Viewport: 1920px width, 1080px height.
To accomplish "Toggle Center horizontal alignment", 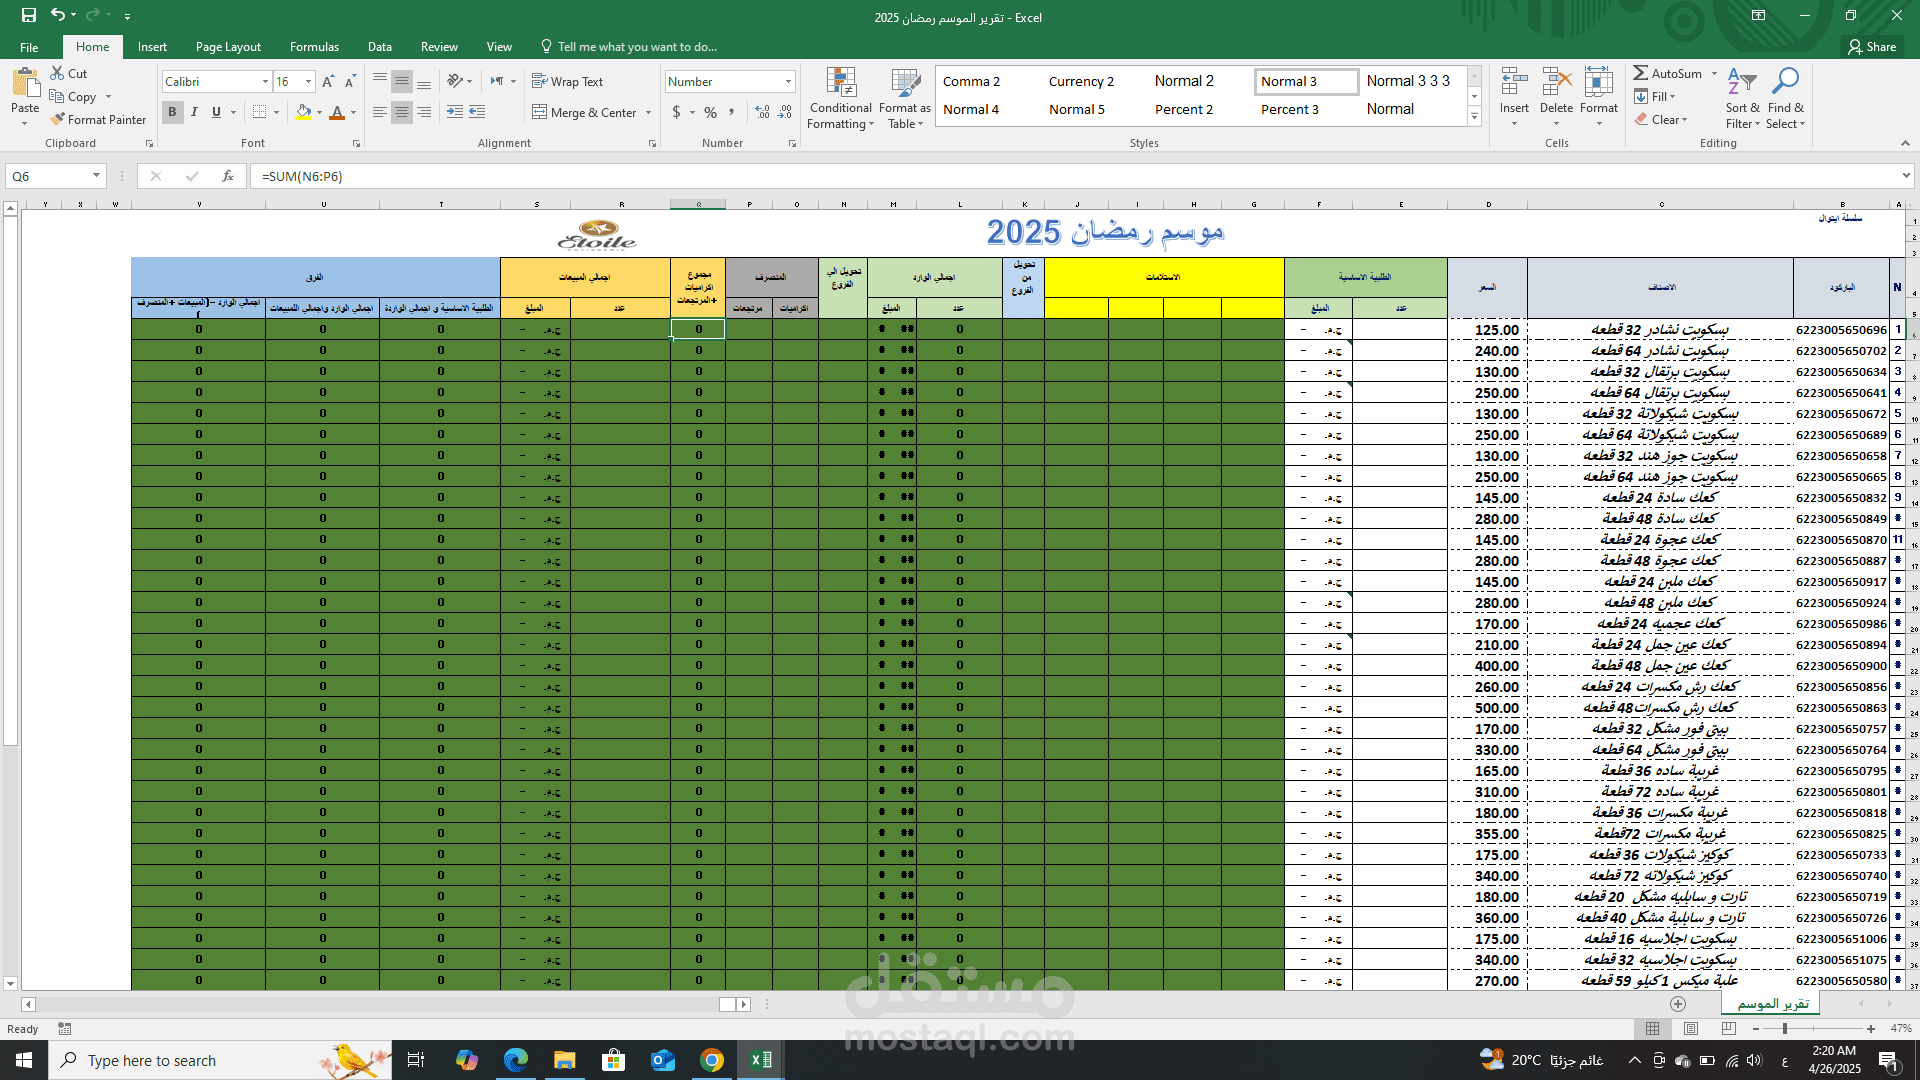I will (402, 112).
